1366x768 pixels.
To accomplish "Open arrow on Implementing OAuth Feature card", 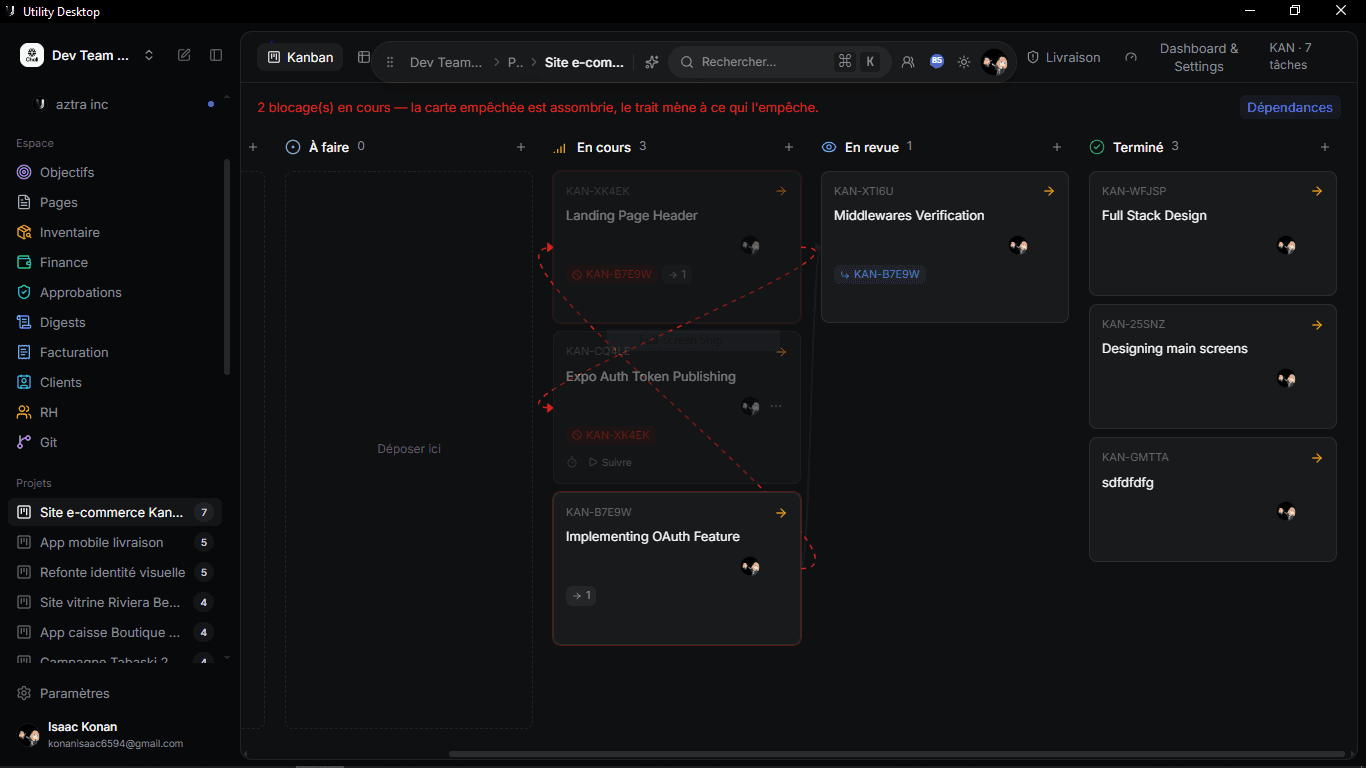I will (x=781, y=513).
